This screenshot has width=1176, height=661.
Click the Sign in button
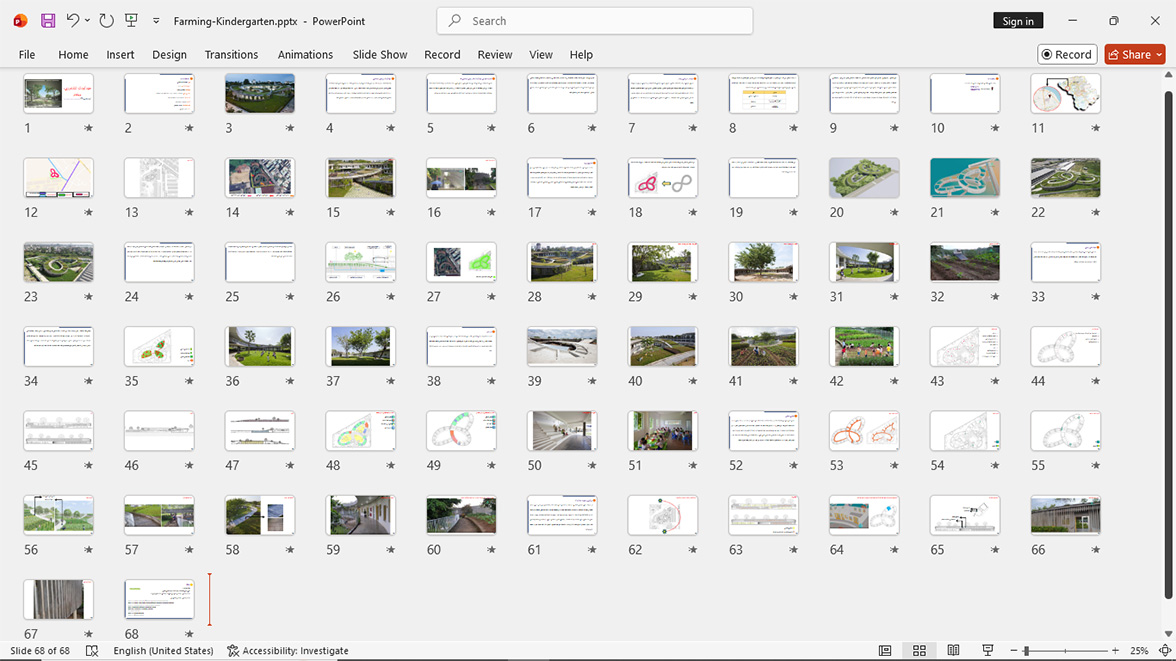tap(1018, 21)
